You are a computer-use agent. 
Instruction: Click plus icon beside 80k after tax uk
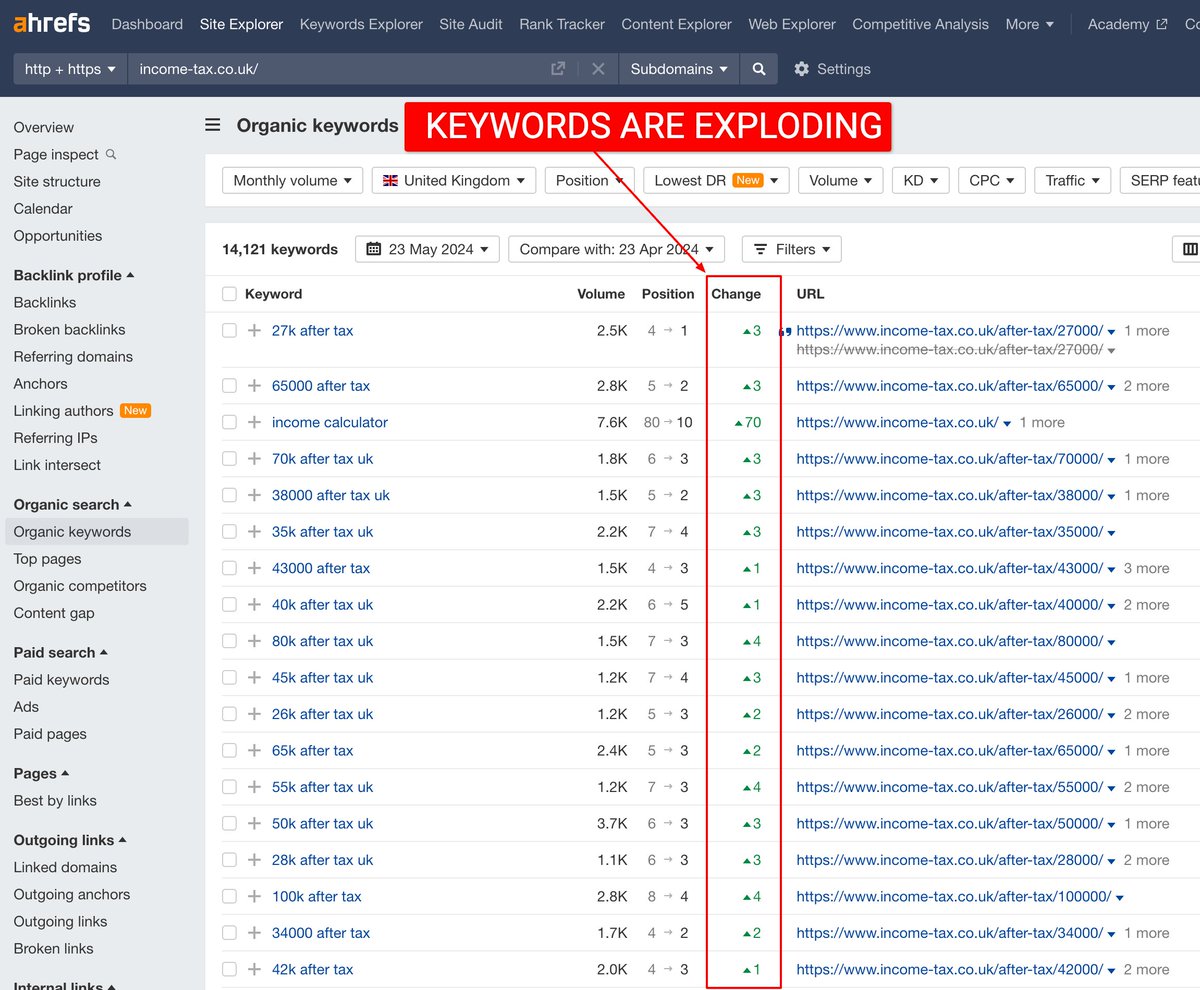pyautogui.click(x=254, y=641)
